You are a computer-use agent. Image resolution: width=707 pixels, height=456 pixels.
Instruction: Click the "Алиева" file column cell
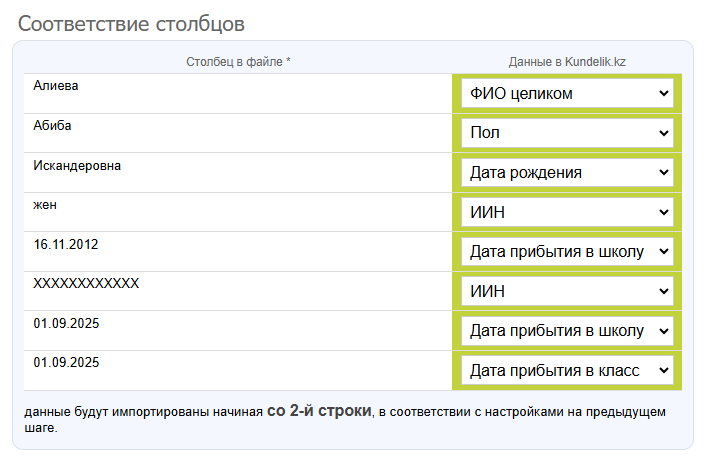pos(56,86)
